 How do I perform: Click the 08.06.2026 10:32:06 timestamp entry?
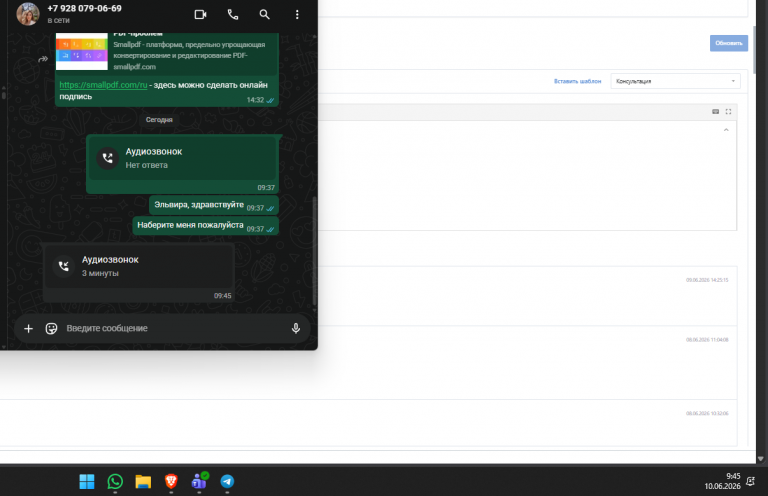[707, 413]
